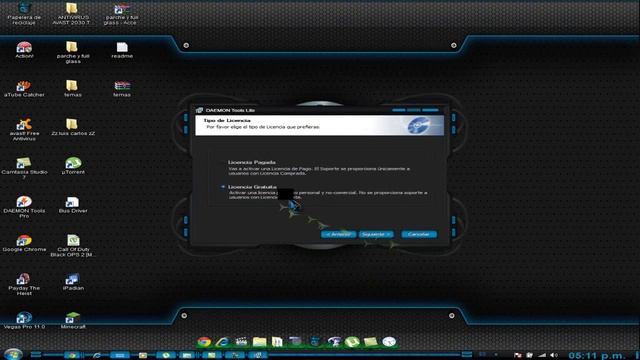
Task: Launch Minecraft from the desktop
Action: (73, 320)
